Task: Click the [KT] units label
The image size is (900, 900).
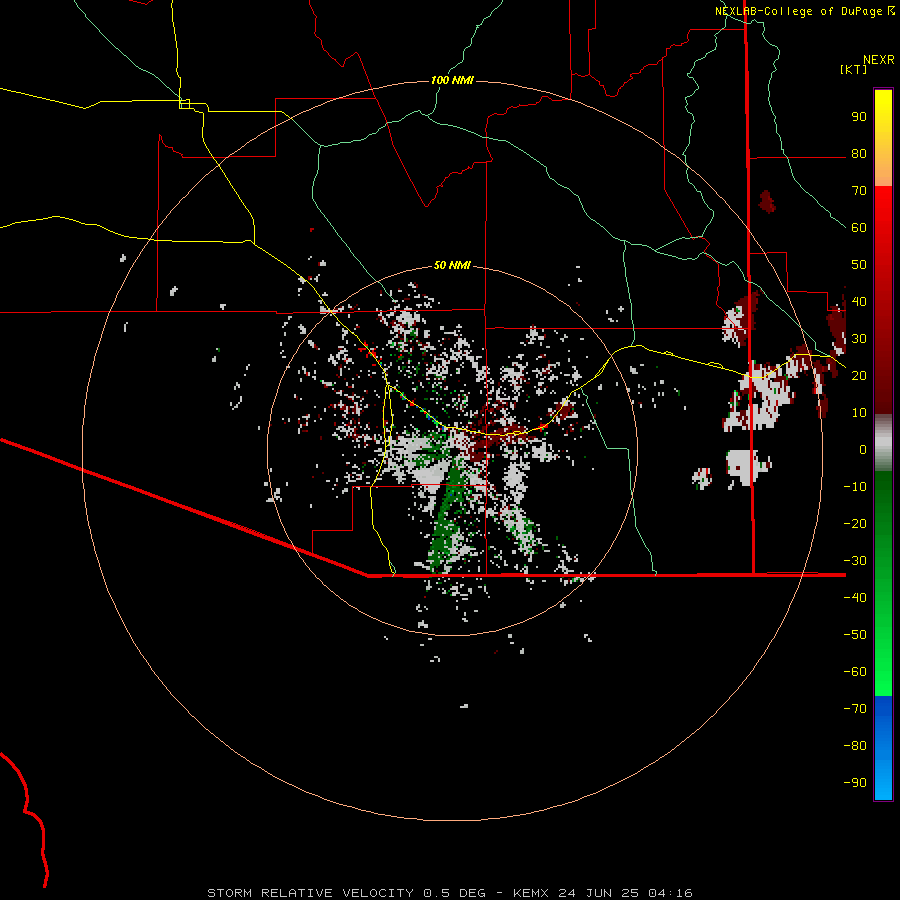Action: 853,69
